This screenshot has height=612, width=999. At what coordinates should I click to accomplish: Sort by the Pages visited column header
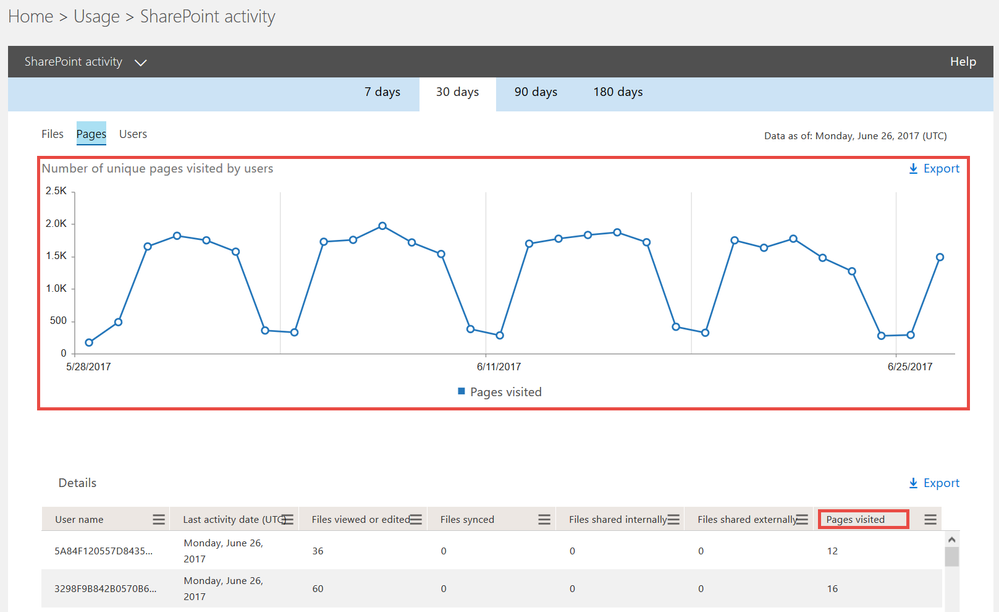pos(855,520)
